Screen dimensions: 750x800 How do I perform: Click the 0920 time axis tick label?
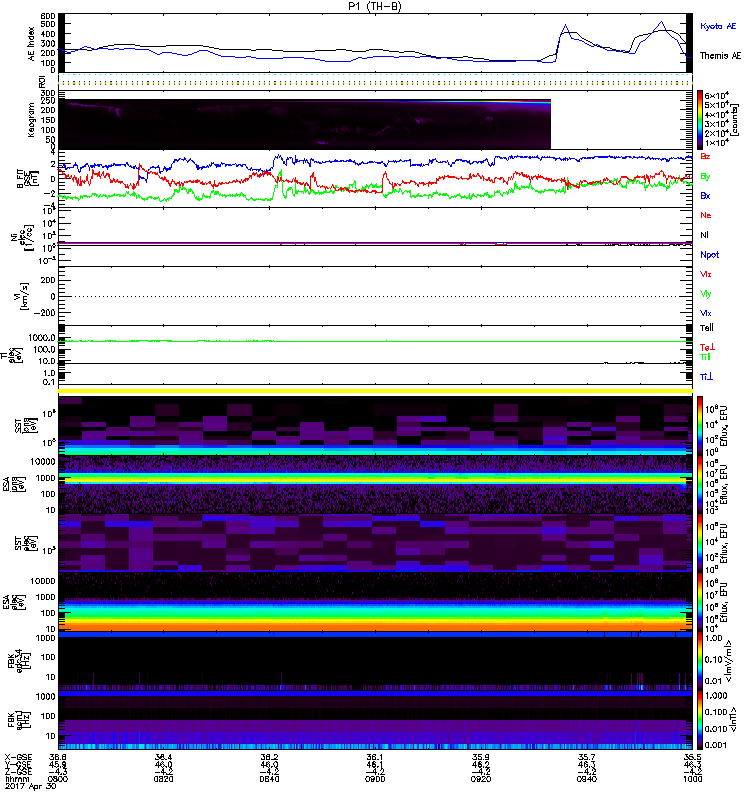click(481, 779)
